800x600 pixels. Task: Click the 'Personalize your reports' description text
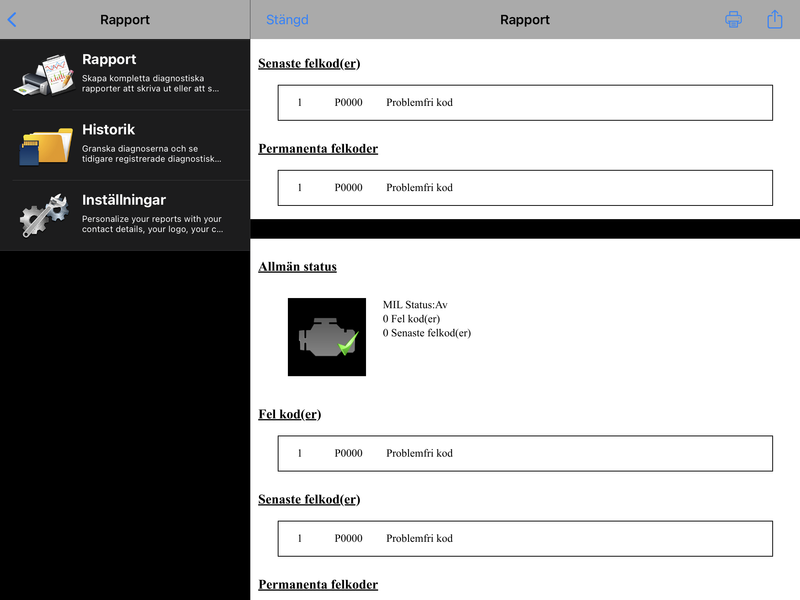click(152, 224)
